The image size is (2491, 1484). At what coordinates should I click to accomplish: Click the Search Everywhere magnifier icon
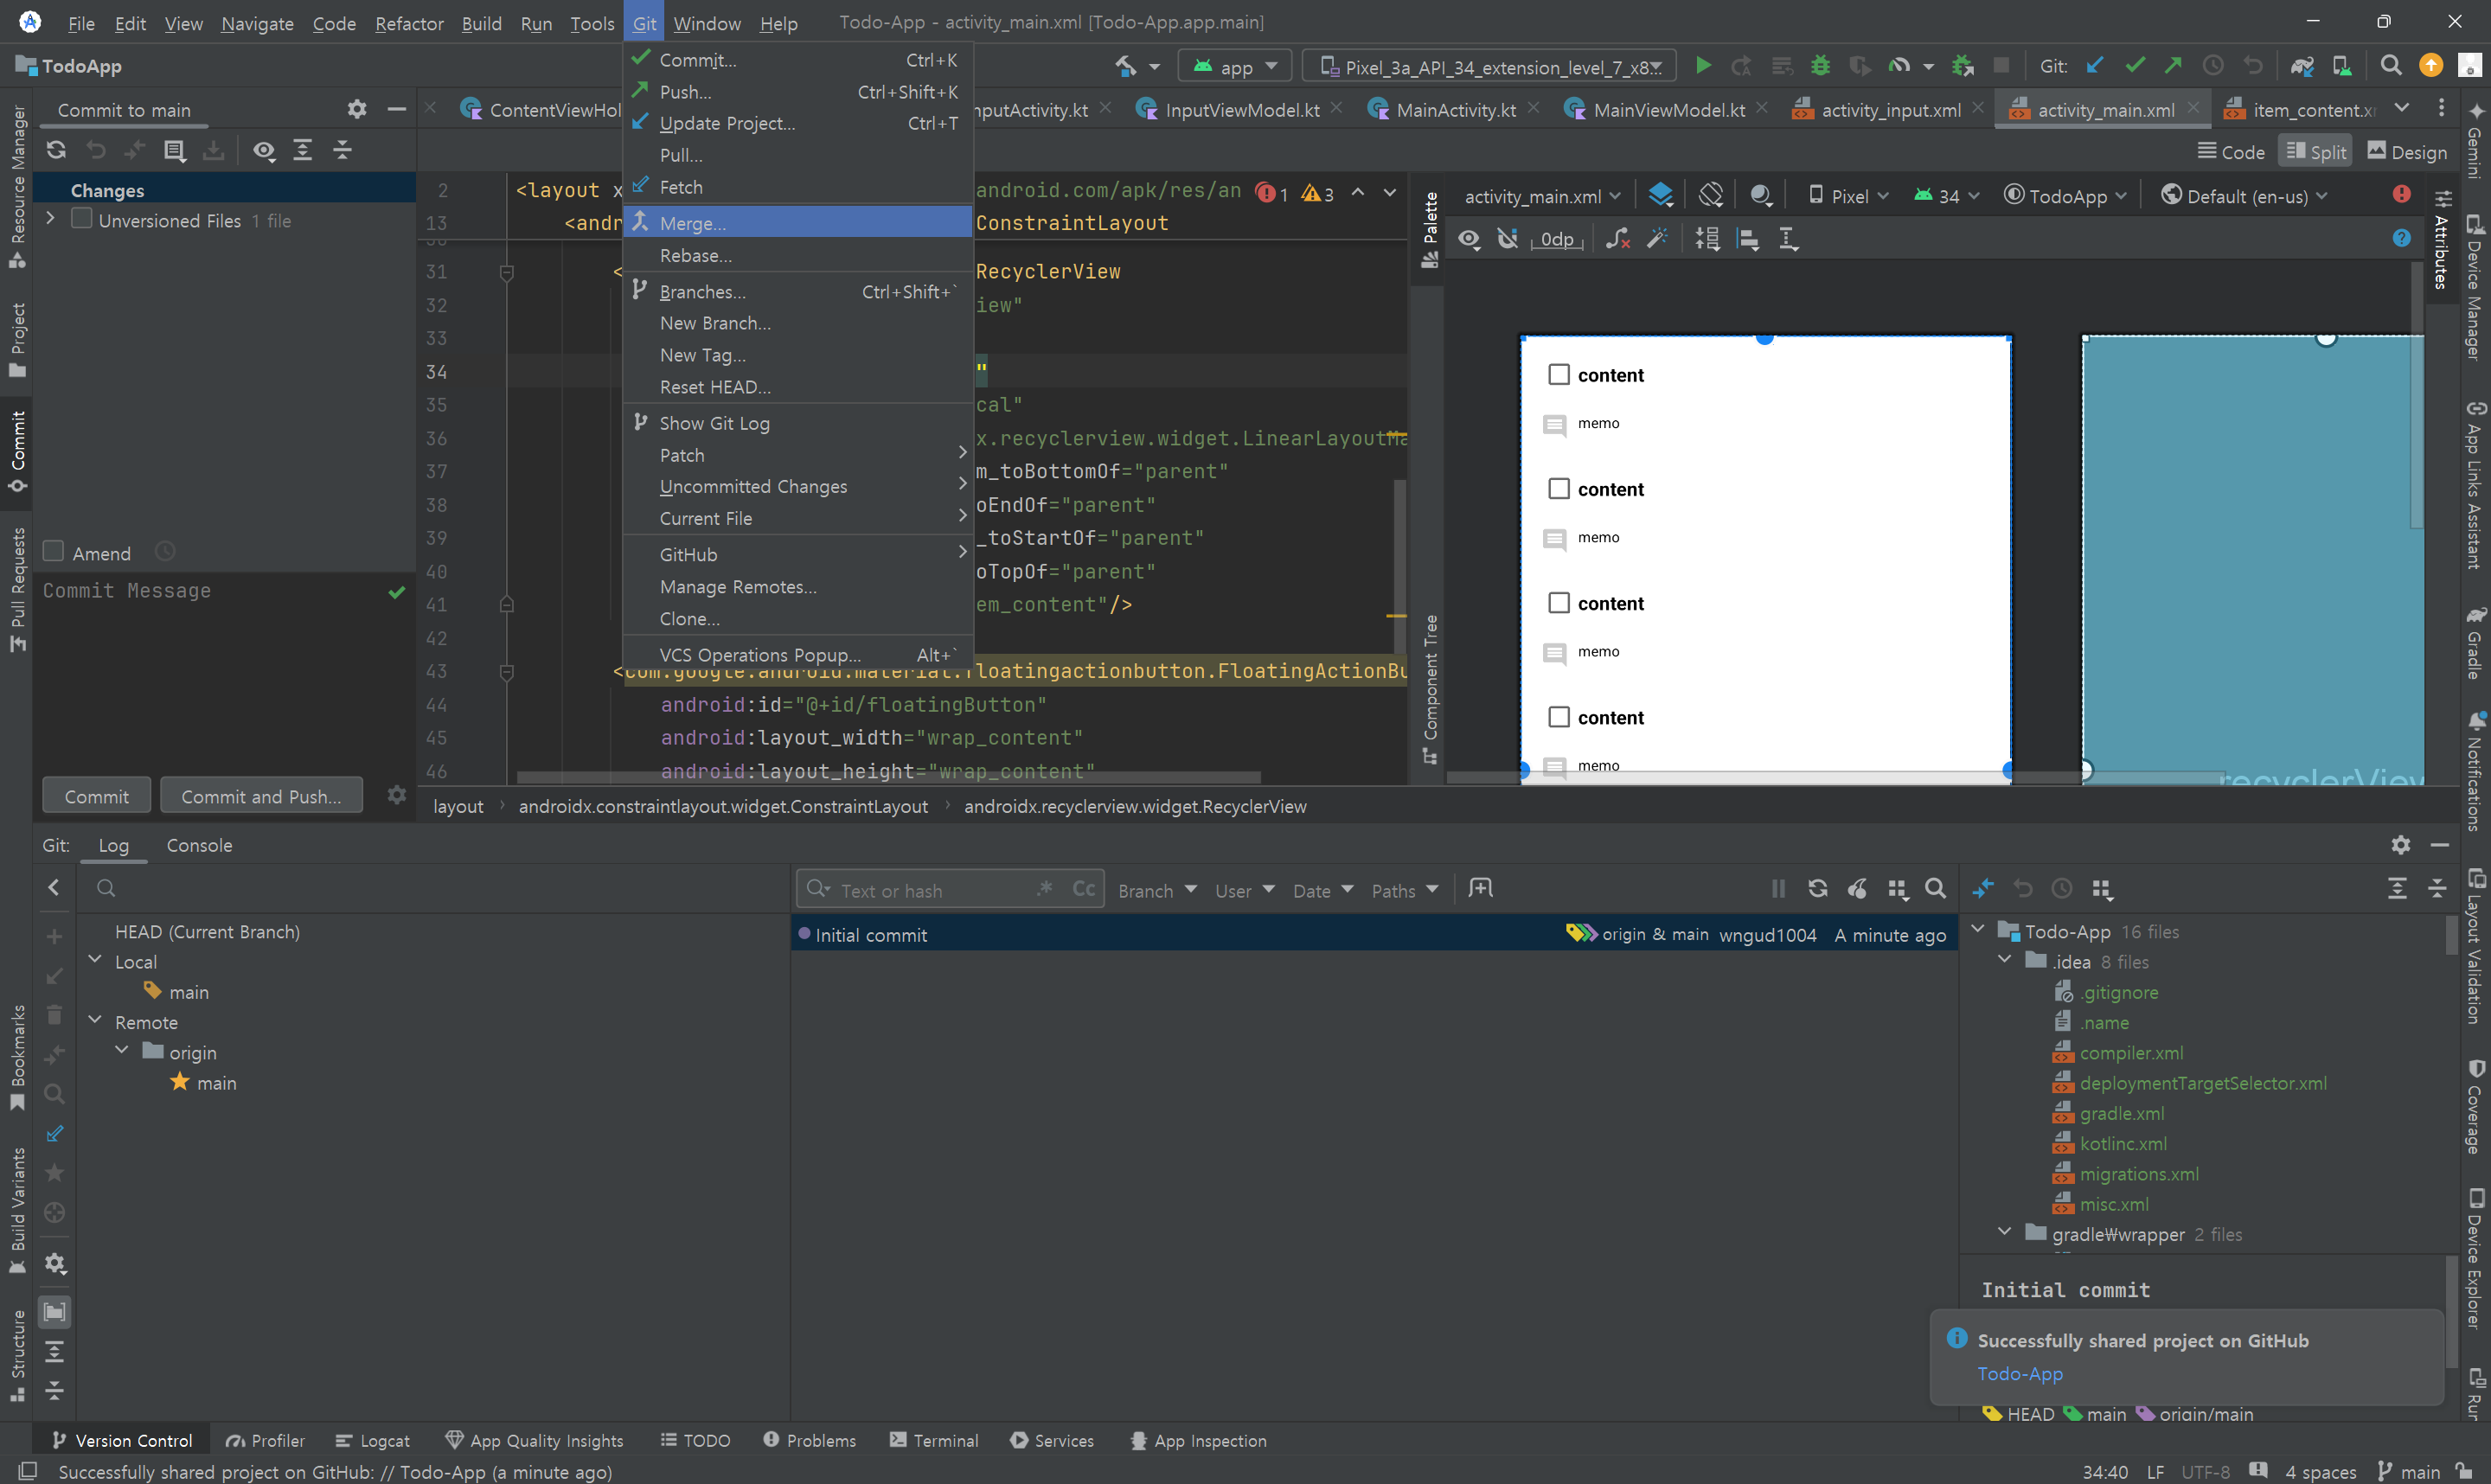(x=2390, y=66)
